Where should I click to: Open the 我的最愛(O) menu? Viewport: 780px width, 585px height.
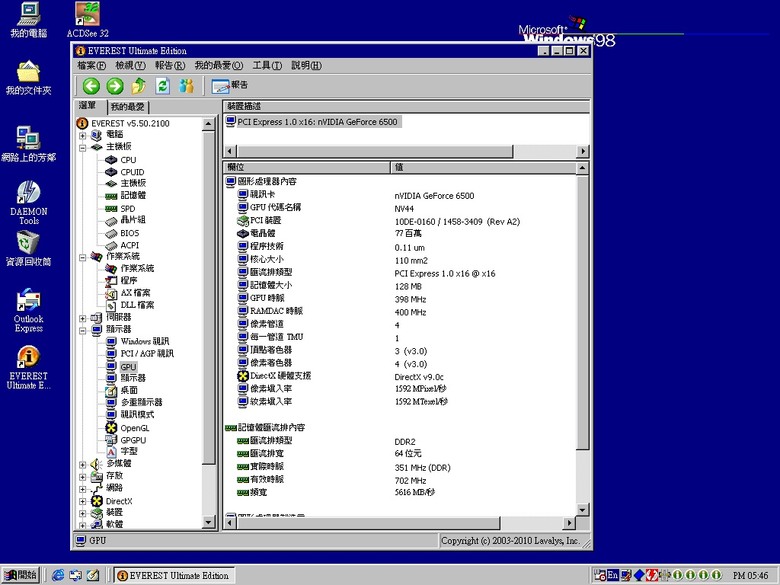tap(218, 65)
